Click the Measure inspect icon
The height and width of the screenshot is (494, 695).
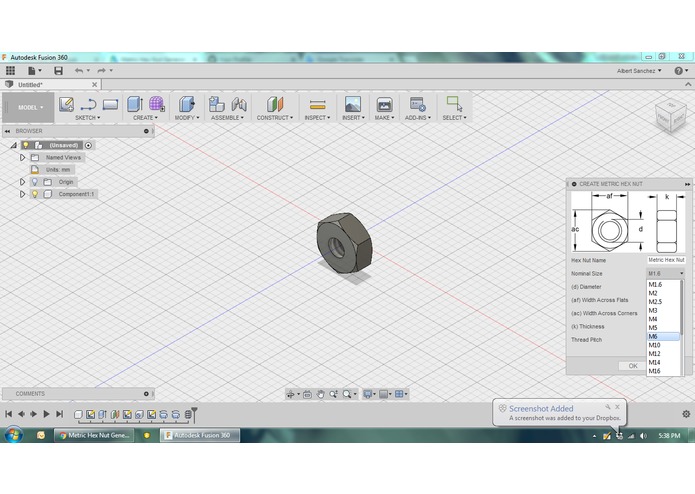point(317,105)
